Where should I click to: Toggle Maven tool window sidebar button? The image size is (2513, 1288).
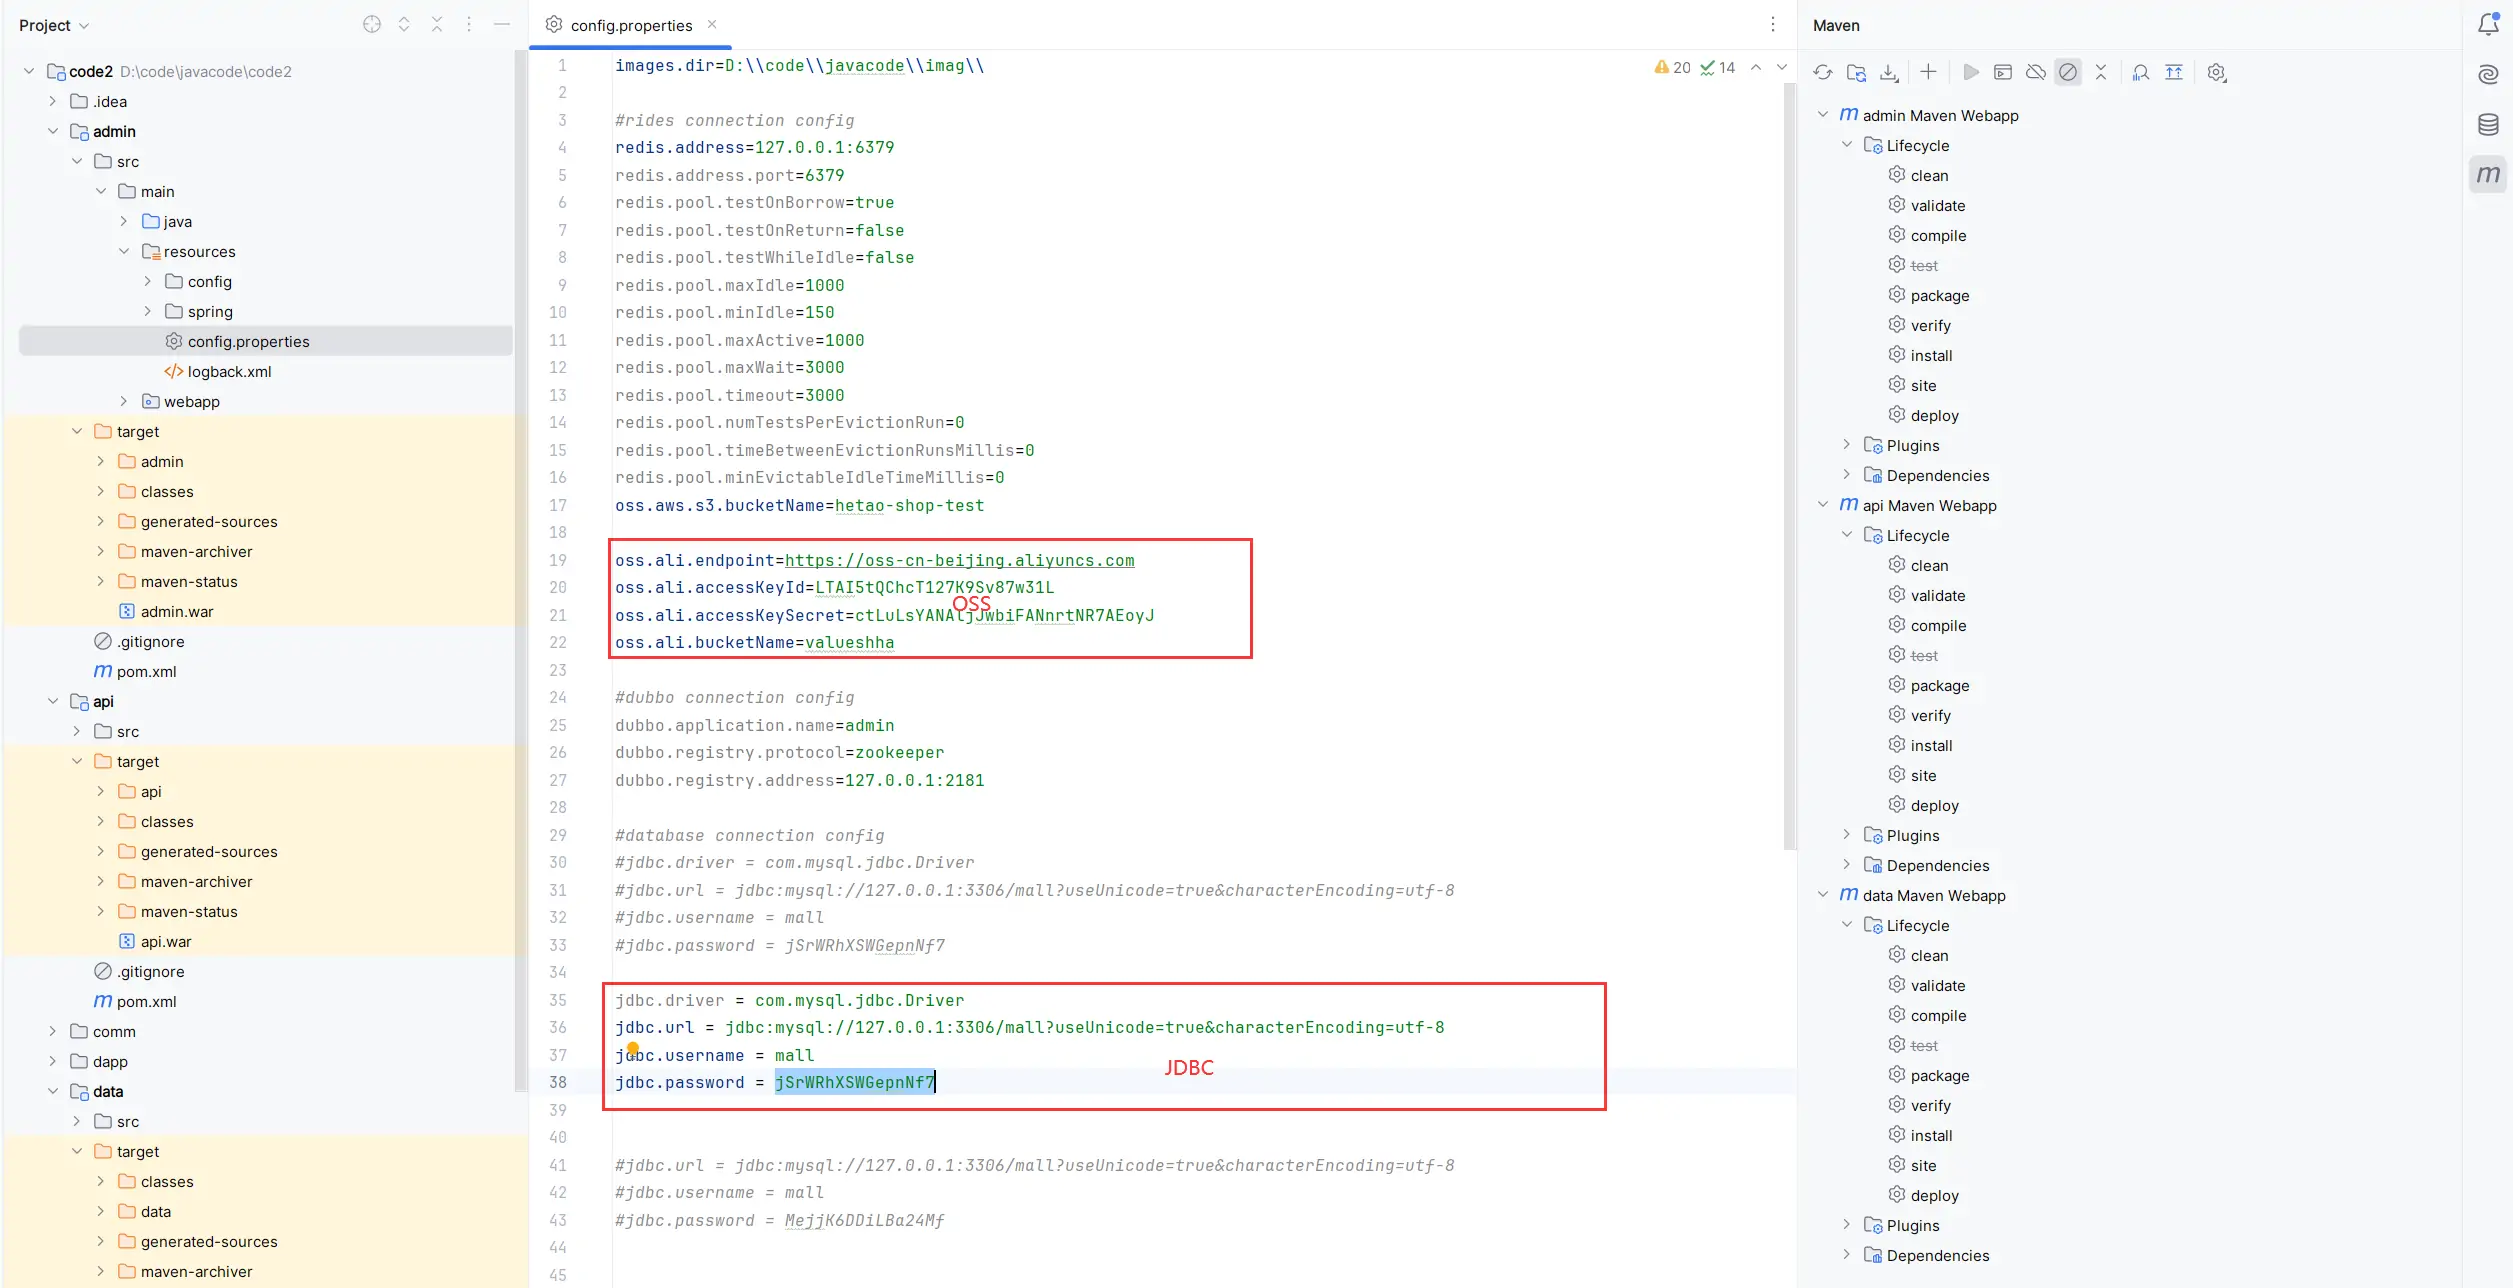(2488, 175)
